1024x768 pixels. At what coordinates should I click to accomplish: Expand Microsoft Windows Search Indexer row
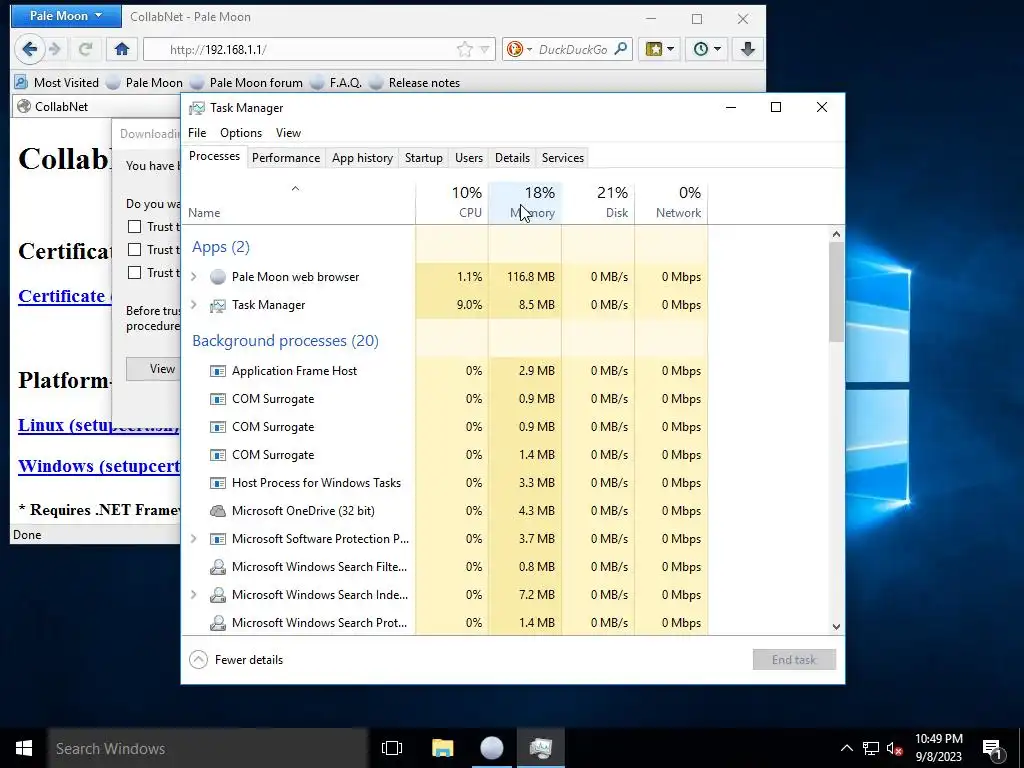click(x=194, y=595)
